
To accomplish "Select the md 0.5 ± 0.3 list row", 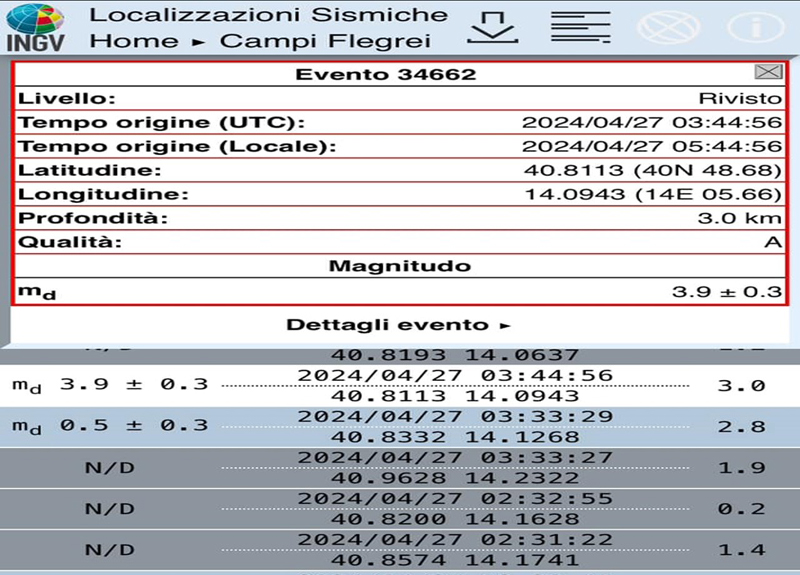I will pos(400,427).
